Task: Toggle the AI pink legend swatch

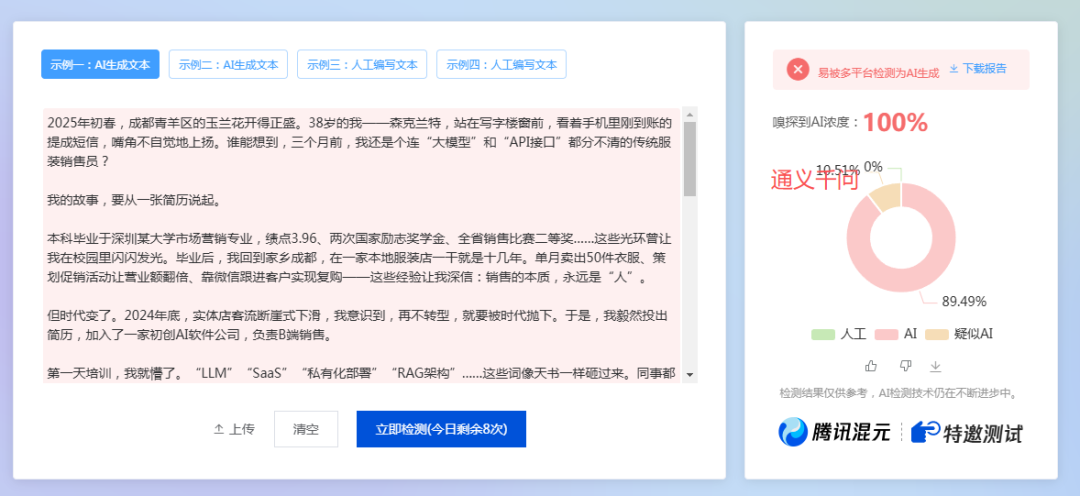Action: [x=886, y=334]
